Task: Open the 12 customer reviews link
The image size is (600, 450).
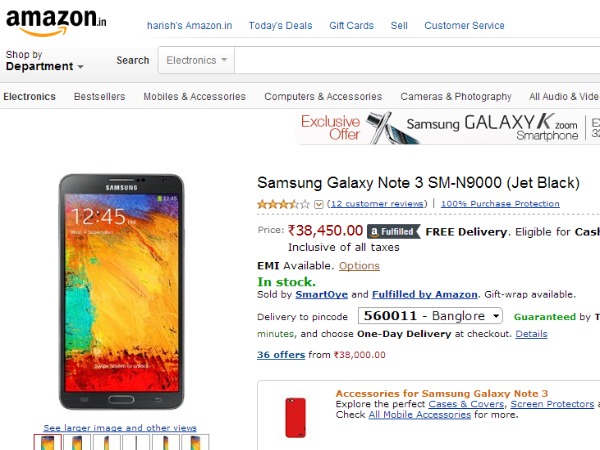Action: coord(377,204)
